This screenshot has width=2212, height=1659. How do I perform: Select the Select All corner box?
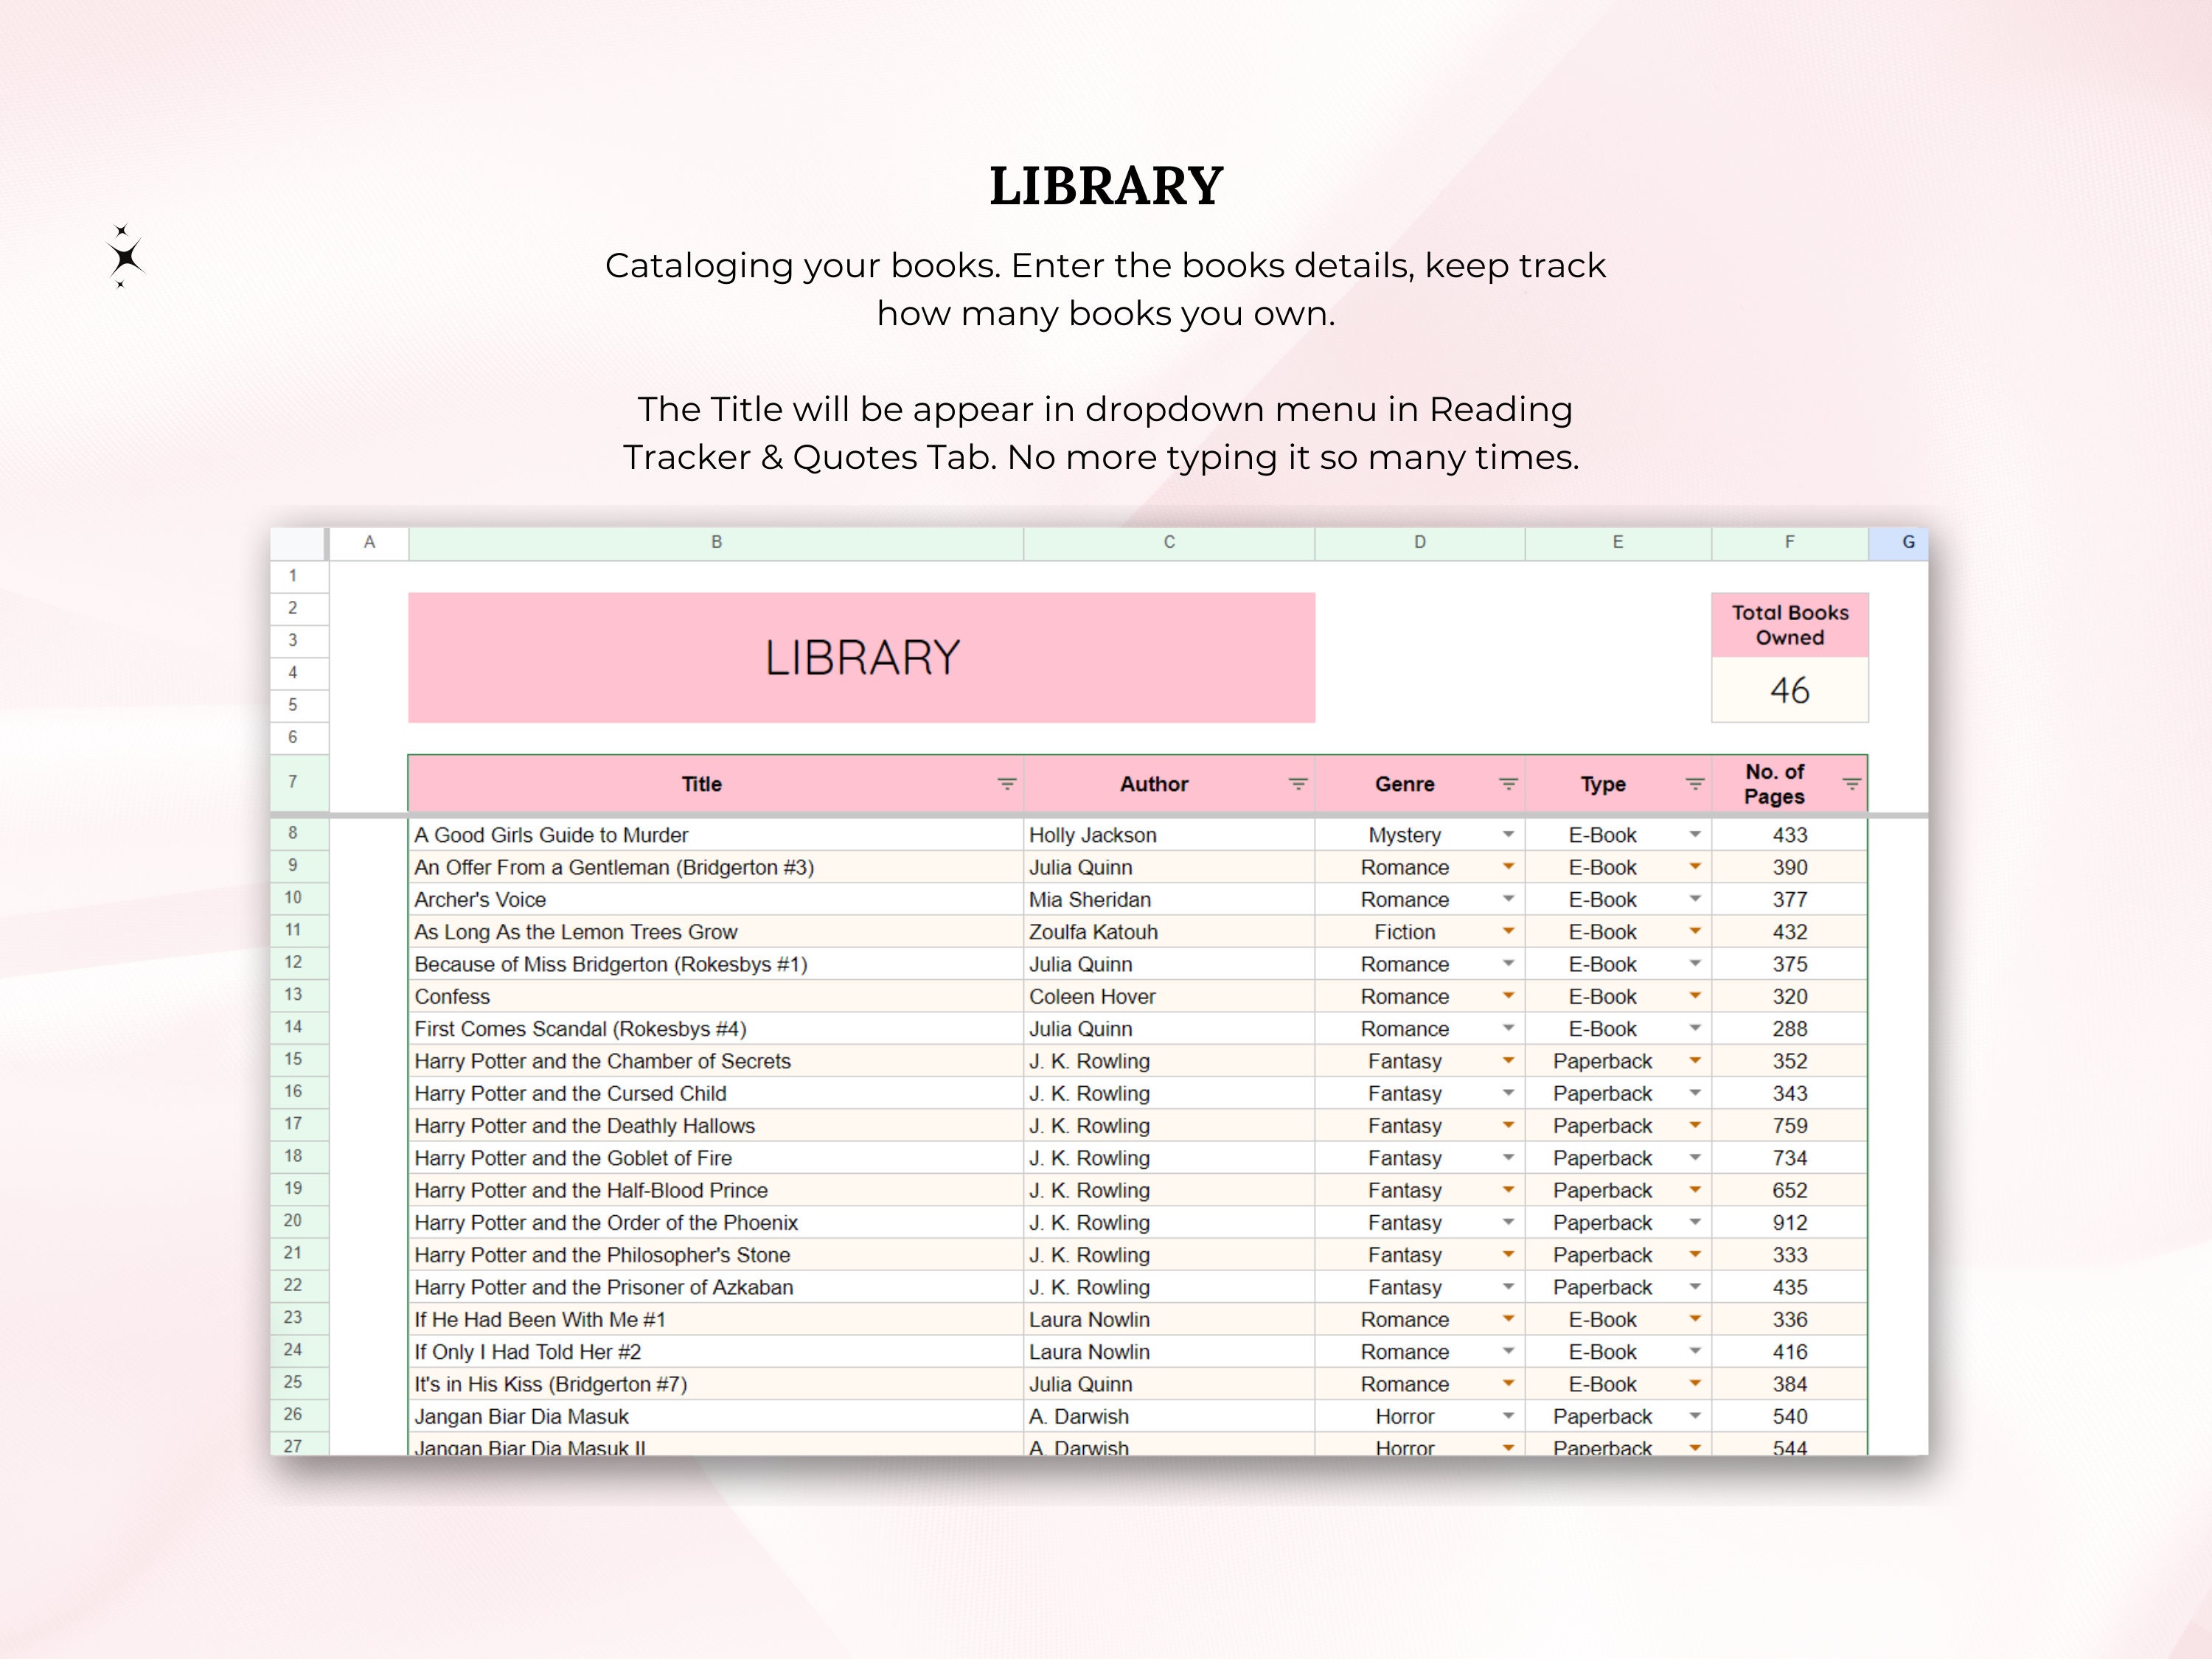point(298,542)
